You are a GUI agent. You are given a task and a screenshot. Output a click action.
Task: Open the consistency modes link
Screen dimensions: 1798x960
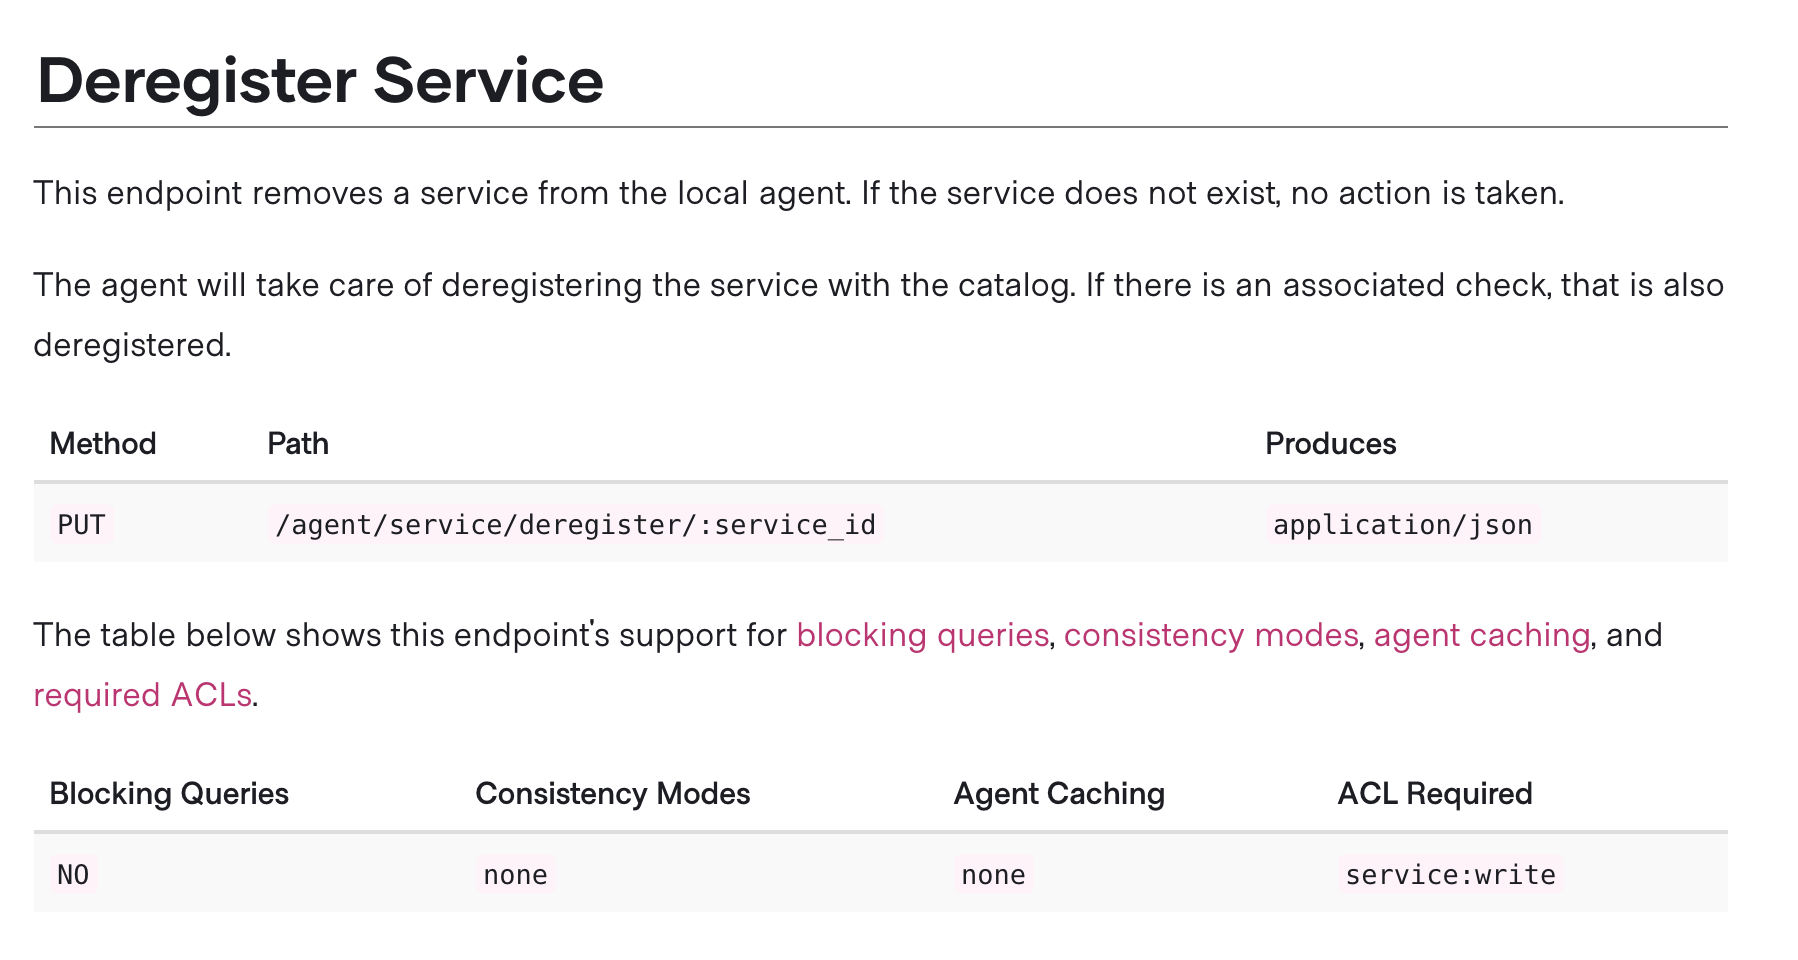tap(1211, 635)
